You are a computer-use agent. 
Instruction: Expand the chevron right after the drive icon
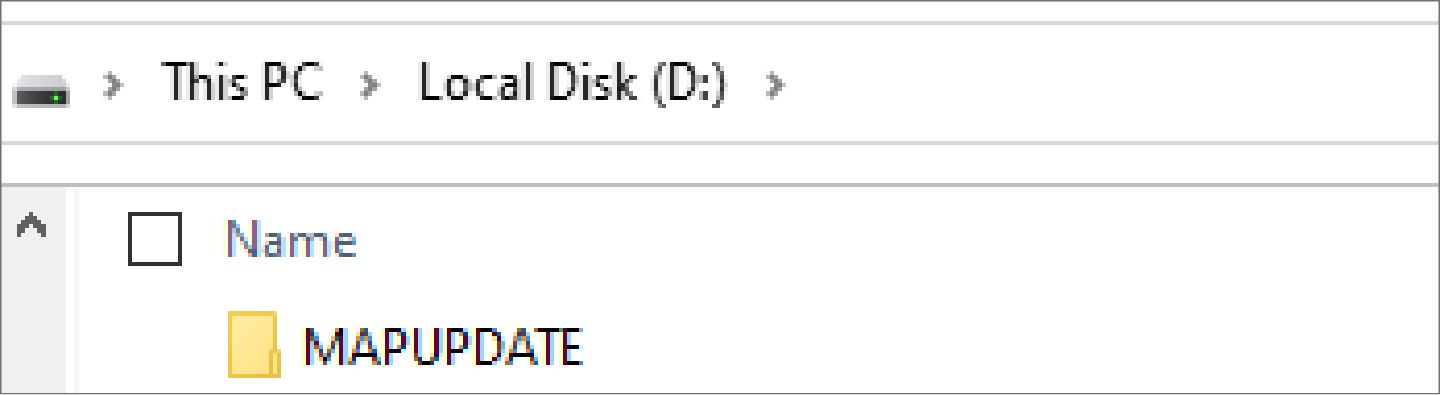115,84
